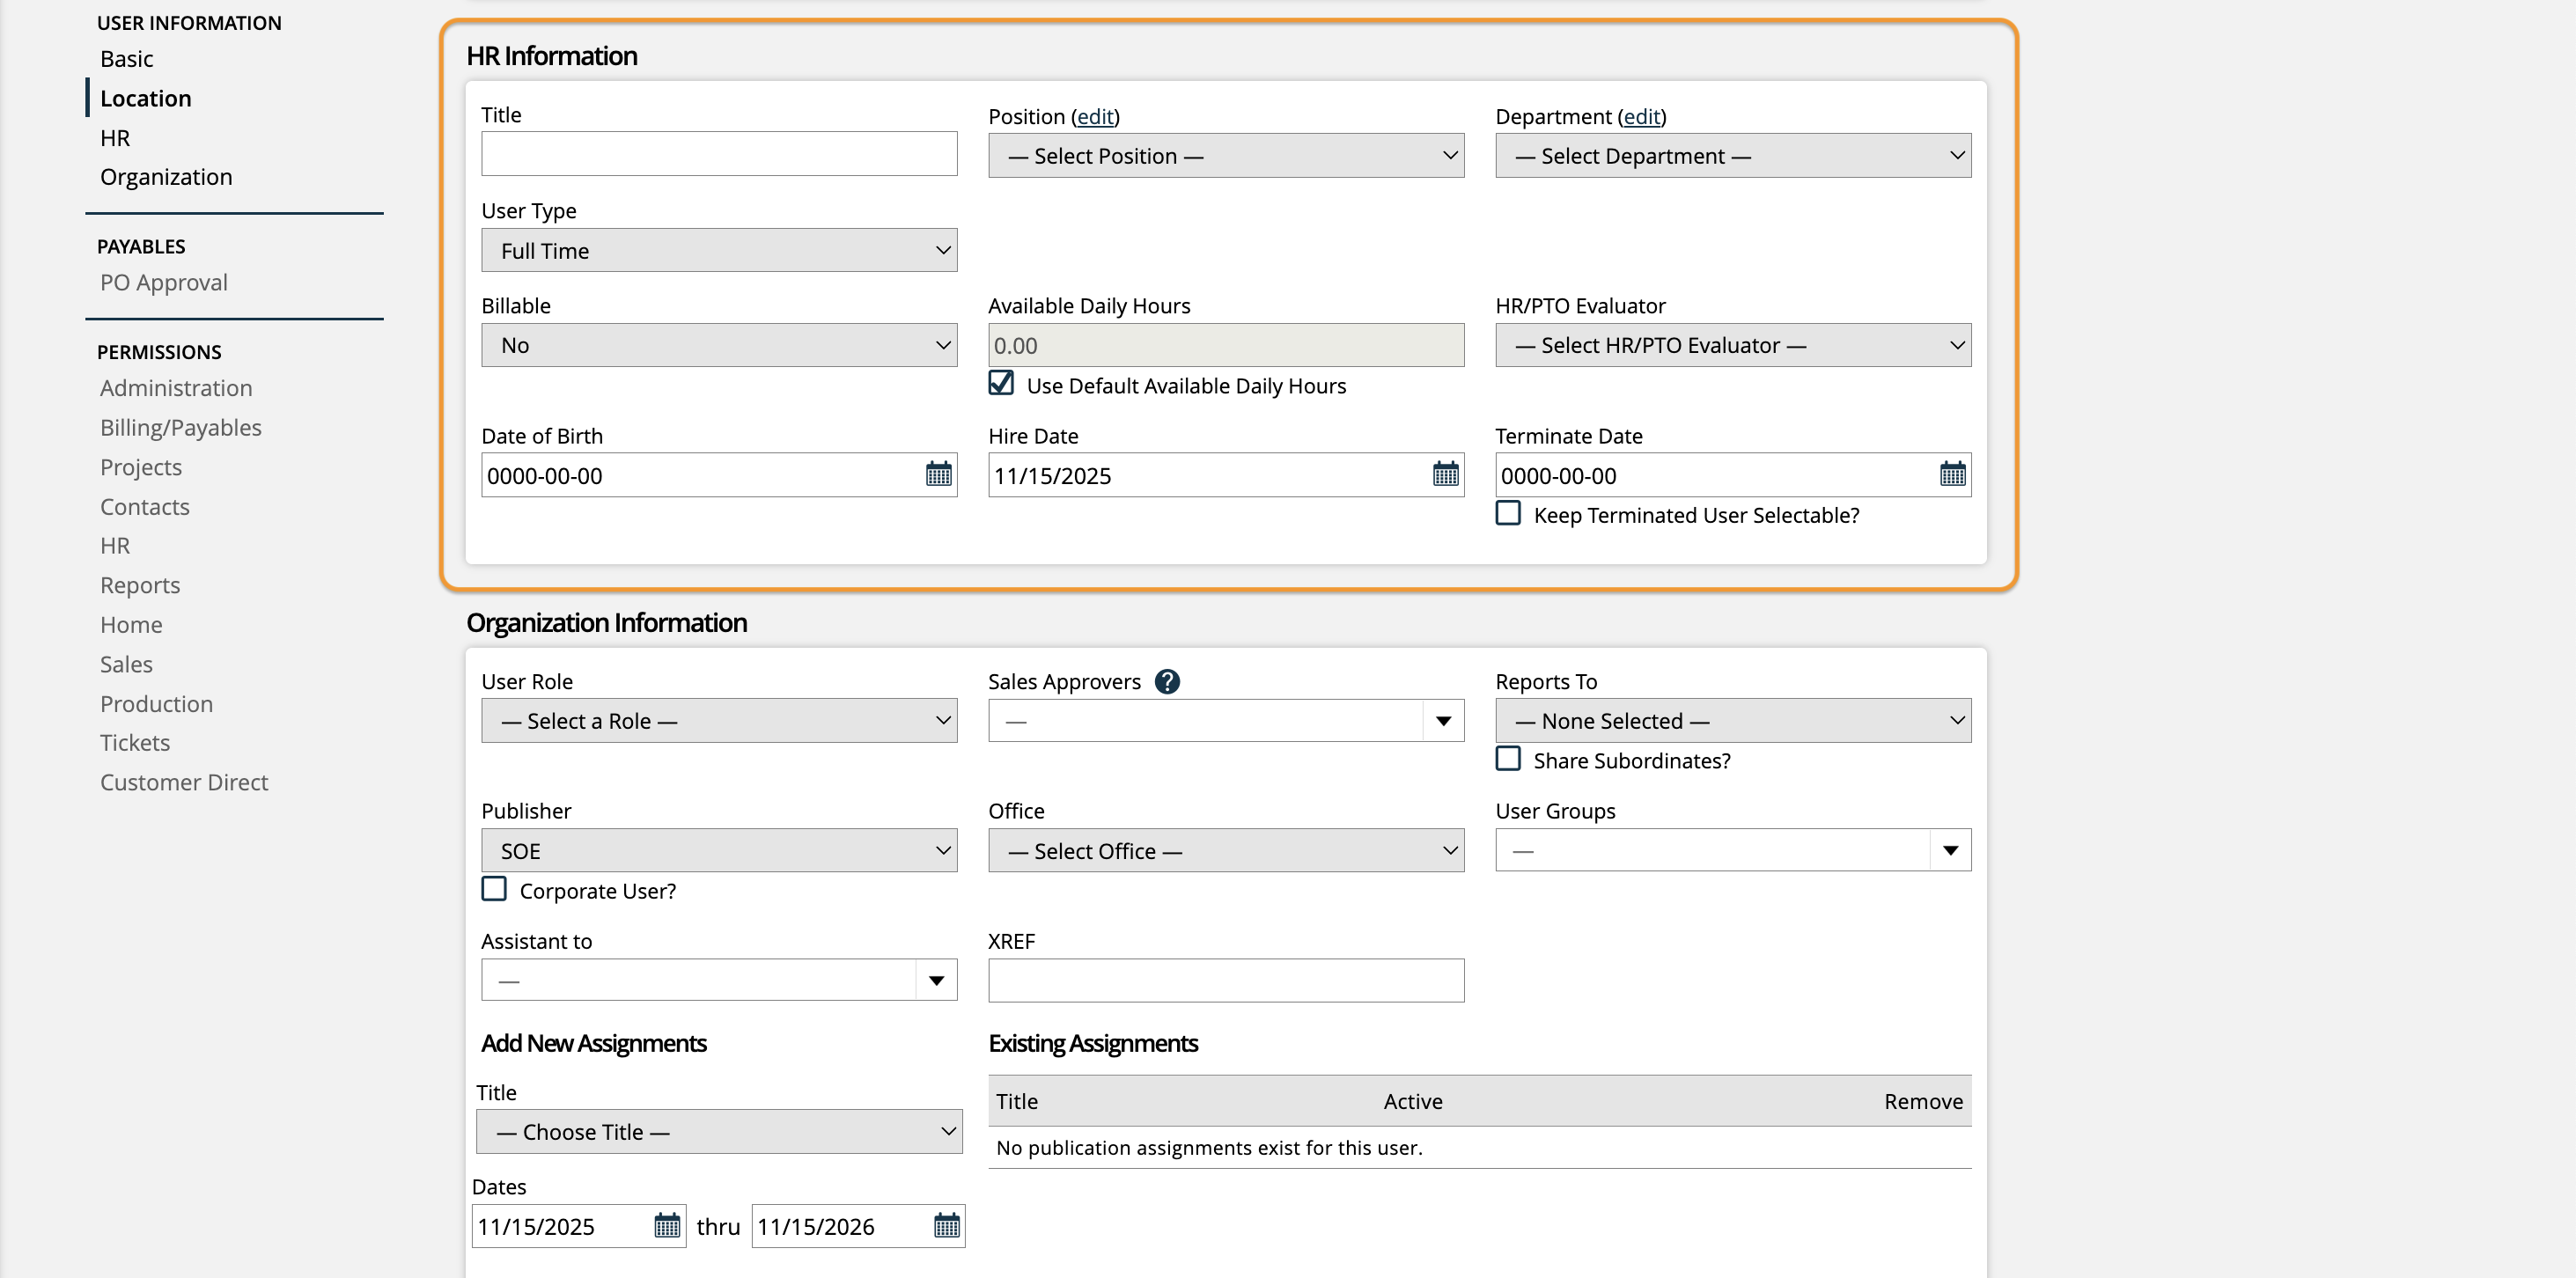Expand the Select Position dropdown
The image size is (2576, 1278).
tap(1226, 156)
